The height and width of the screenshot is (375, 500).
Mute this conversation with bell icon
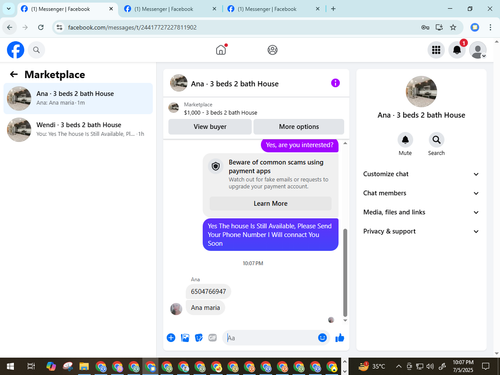pos(405,140)
